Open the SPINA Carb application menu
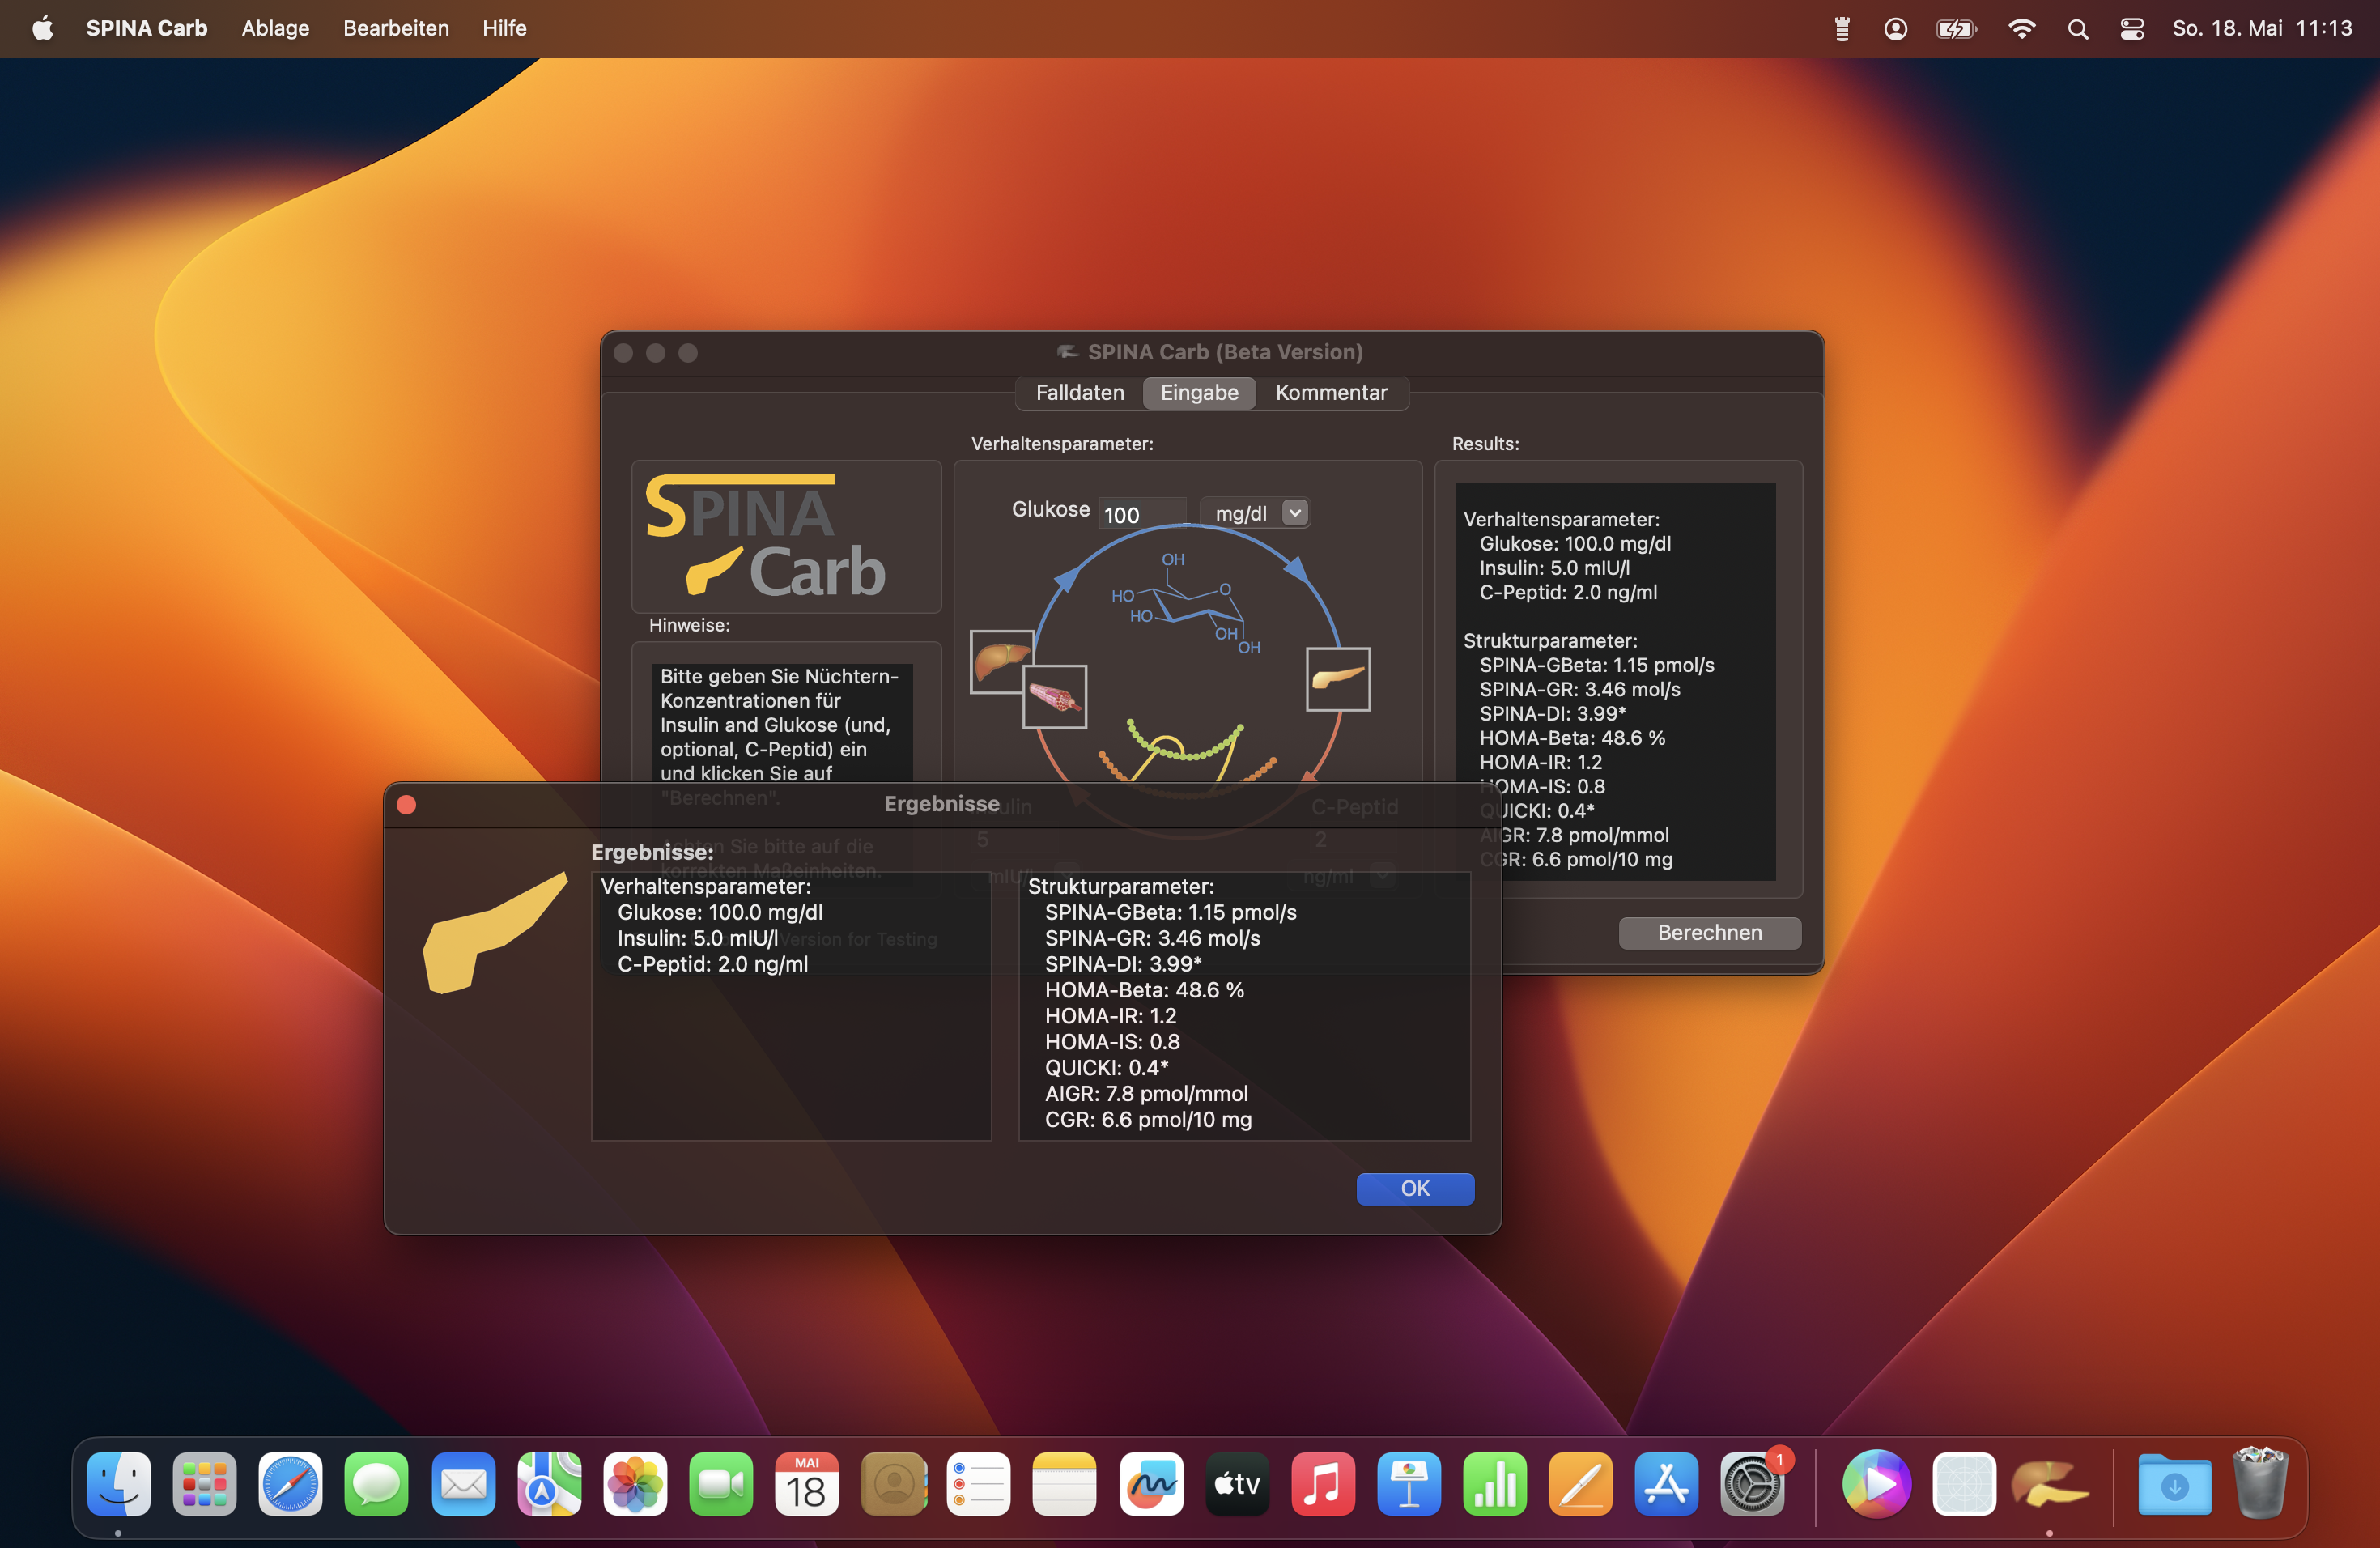Image resolution: width=2380 pixels, height=1548 pixels. coord(147,28)
